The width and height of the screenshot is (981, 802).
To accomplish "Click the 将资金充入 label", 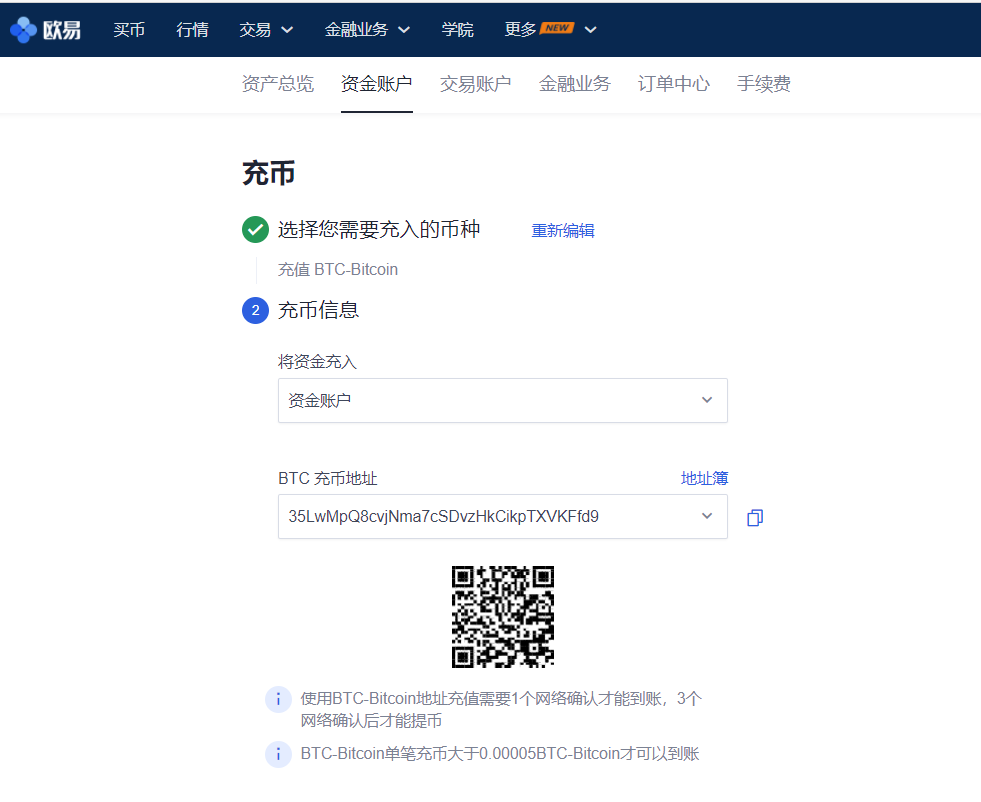I will (x=317, y=362).
